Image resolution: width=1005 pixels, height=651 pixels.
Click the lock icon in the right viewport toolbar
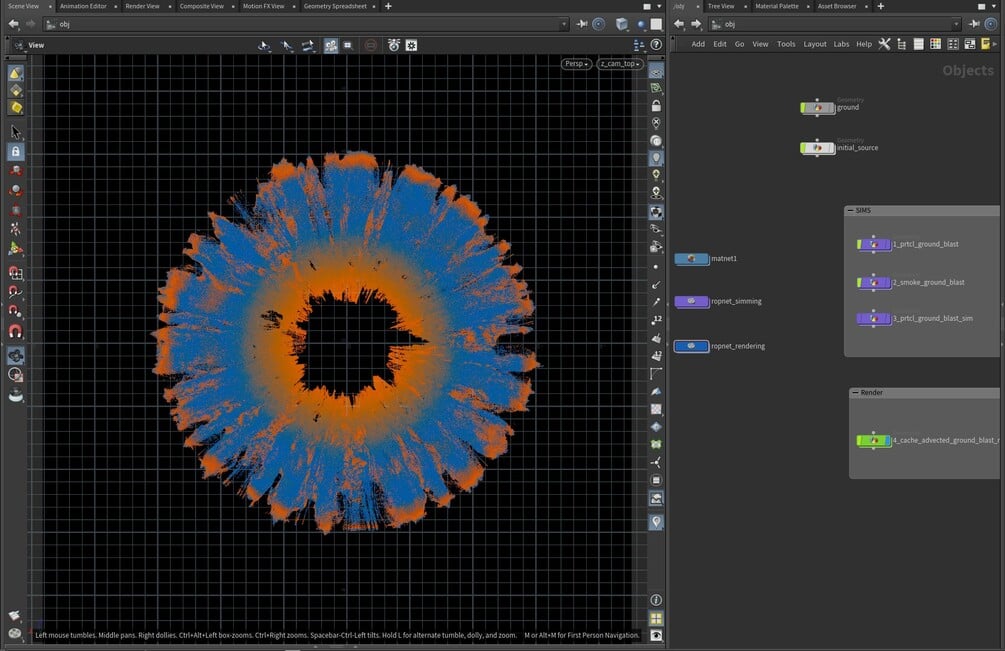click(656, 106)
